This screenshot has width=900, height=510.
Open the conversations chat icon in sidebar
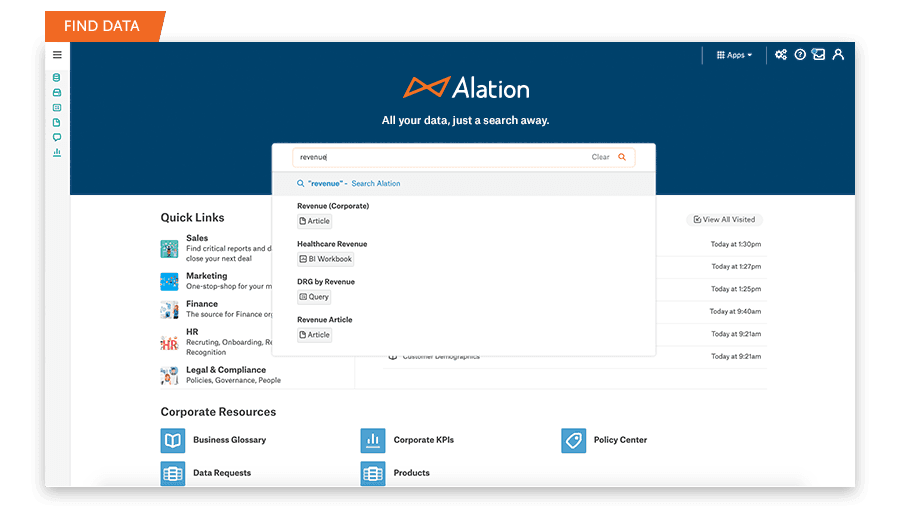click(x=56, y=137)
